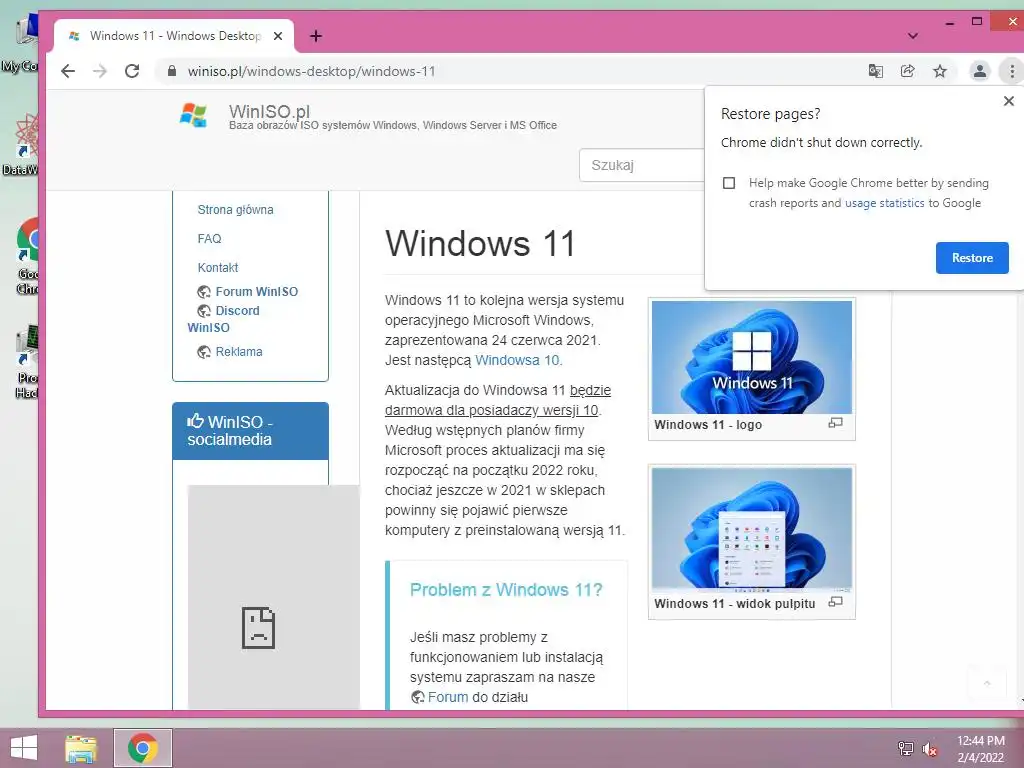1024x768 pixels.
Task: Close the Windows 11 tab
Action: point(278,36)
